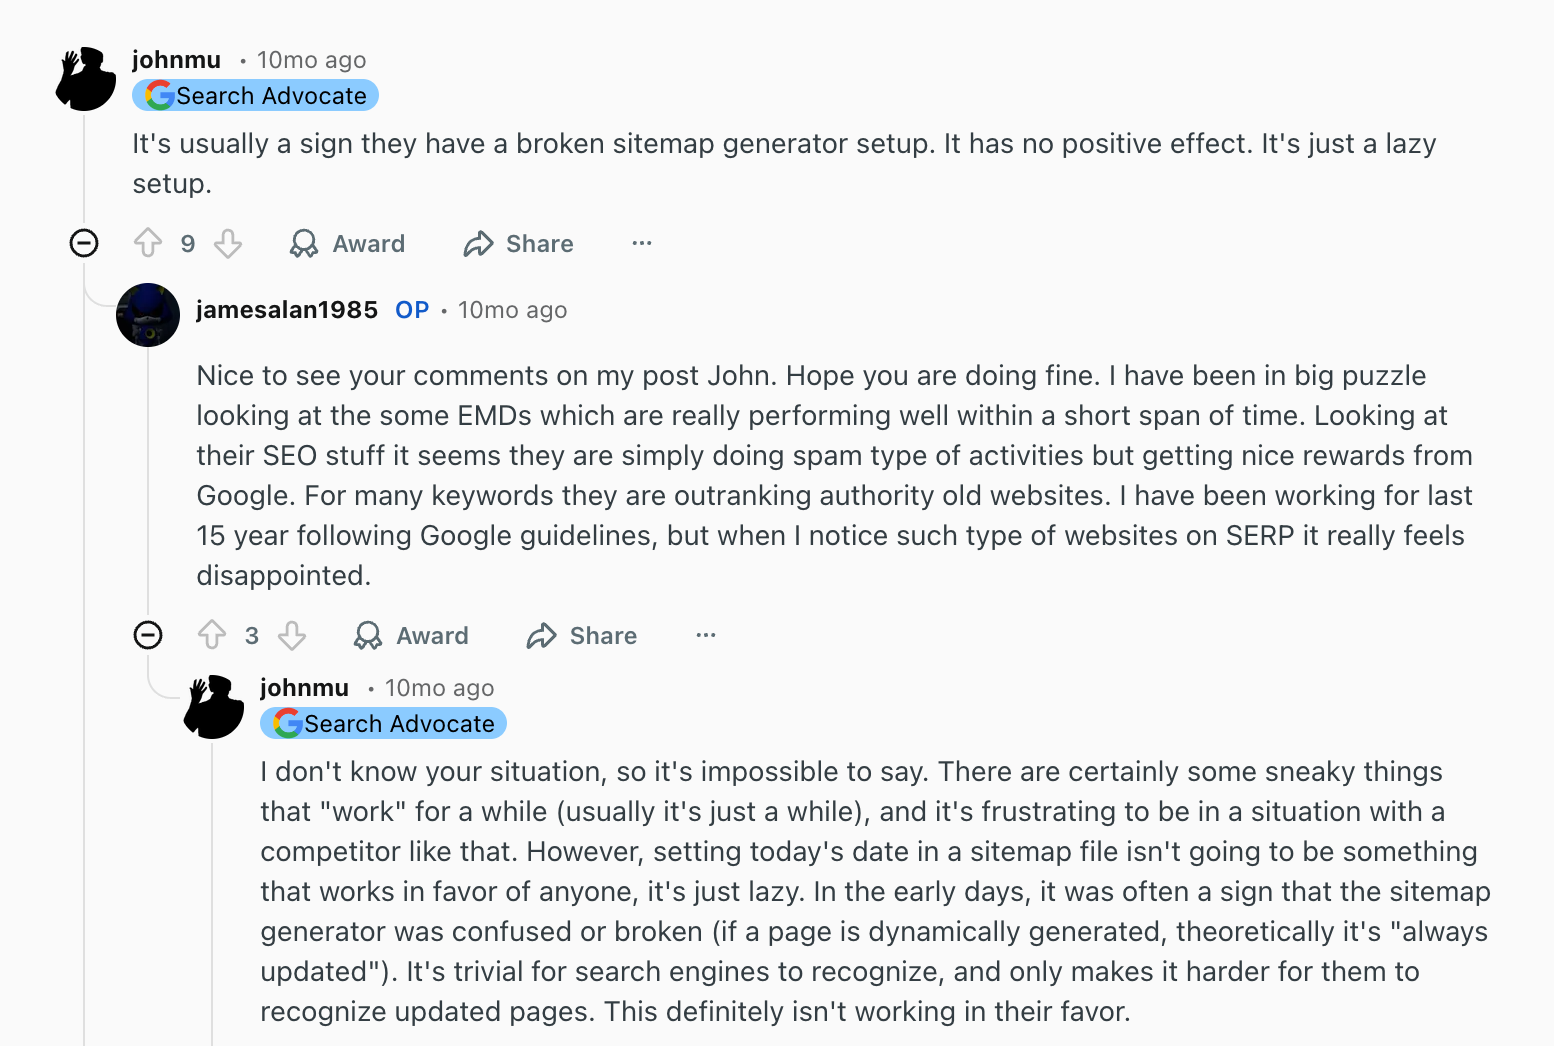Screen dimensions: 1554x1046
Task: Share jamesalan1985's reply comment
Action: (x=582, y=635)
